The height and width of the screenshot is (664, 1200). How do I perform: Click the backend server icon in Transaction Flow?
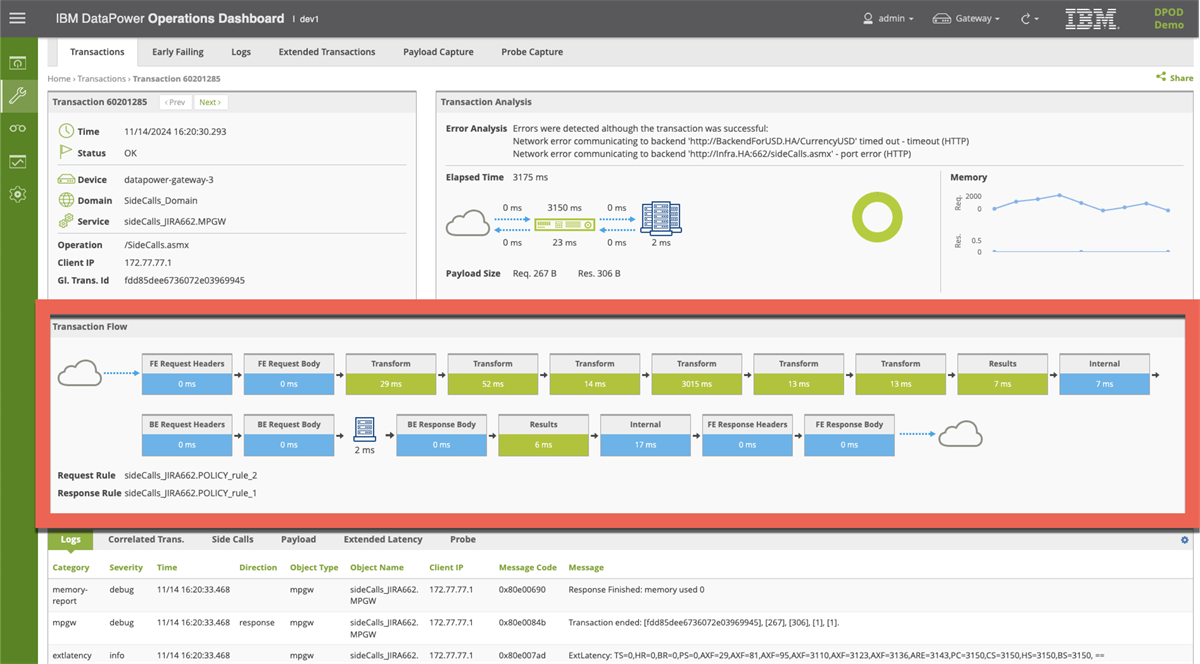(x=364, y=428)
